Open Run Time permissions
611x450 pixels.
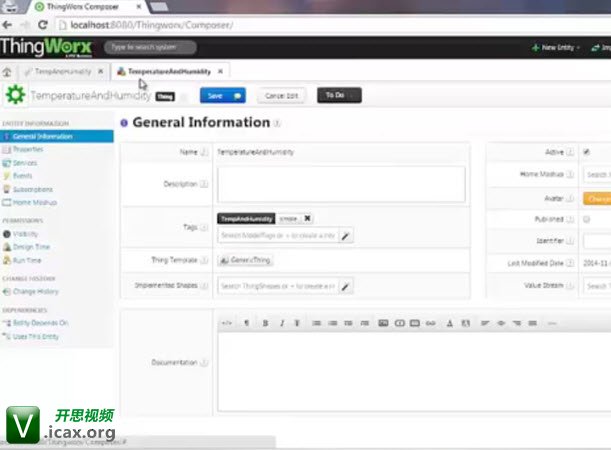coord(27,260)
